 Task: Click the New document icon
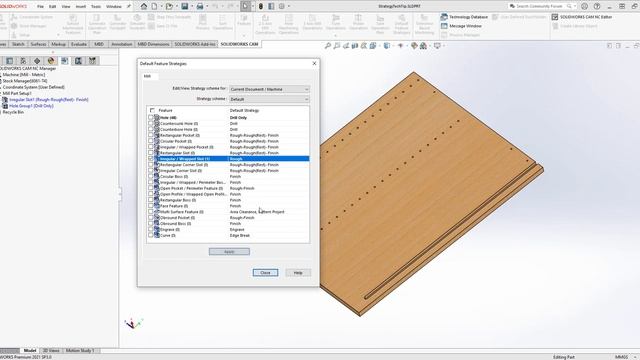(x=154, y=6)
